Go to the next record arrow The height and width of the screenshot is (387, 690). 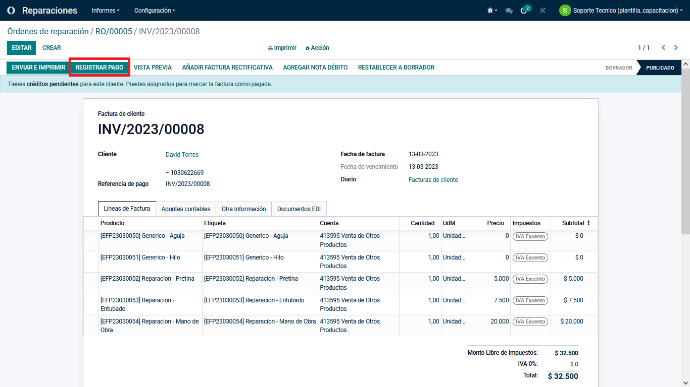pyautogui.click(x=676, y=48)
